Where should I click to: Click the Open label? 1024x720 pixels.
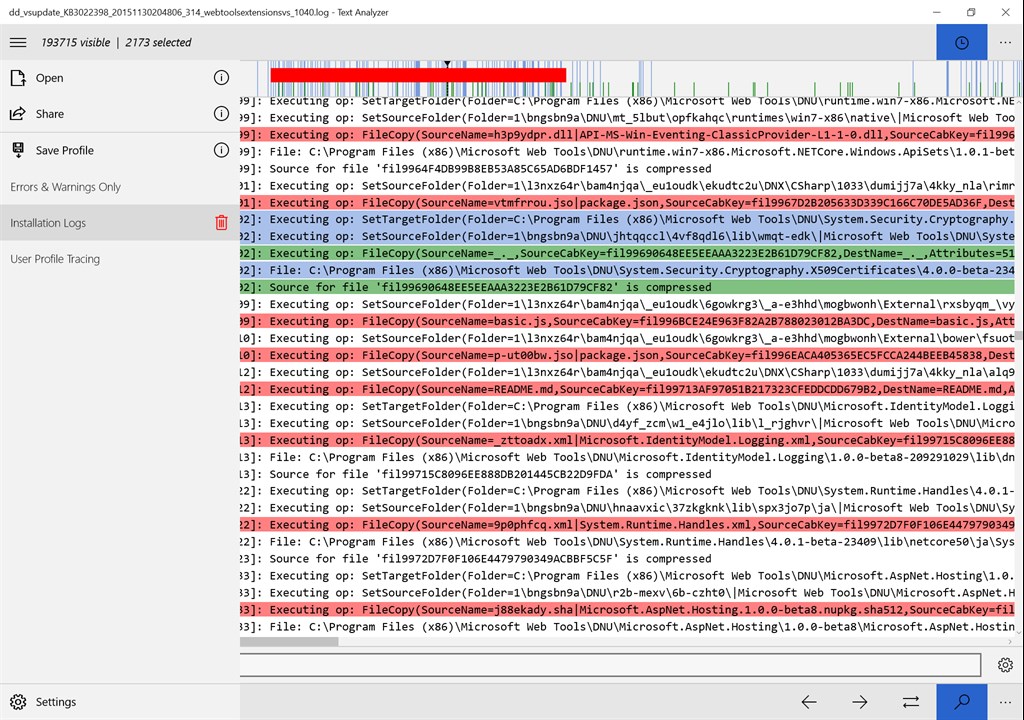pyautogui.click(x=50, y=78)
